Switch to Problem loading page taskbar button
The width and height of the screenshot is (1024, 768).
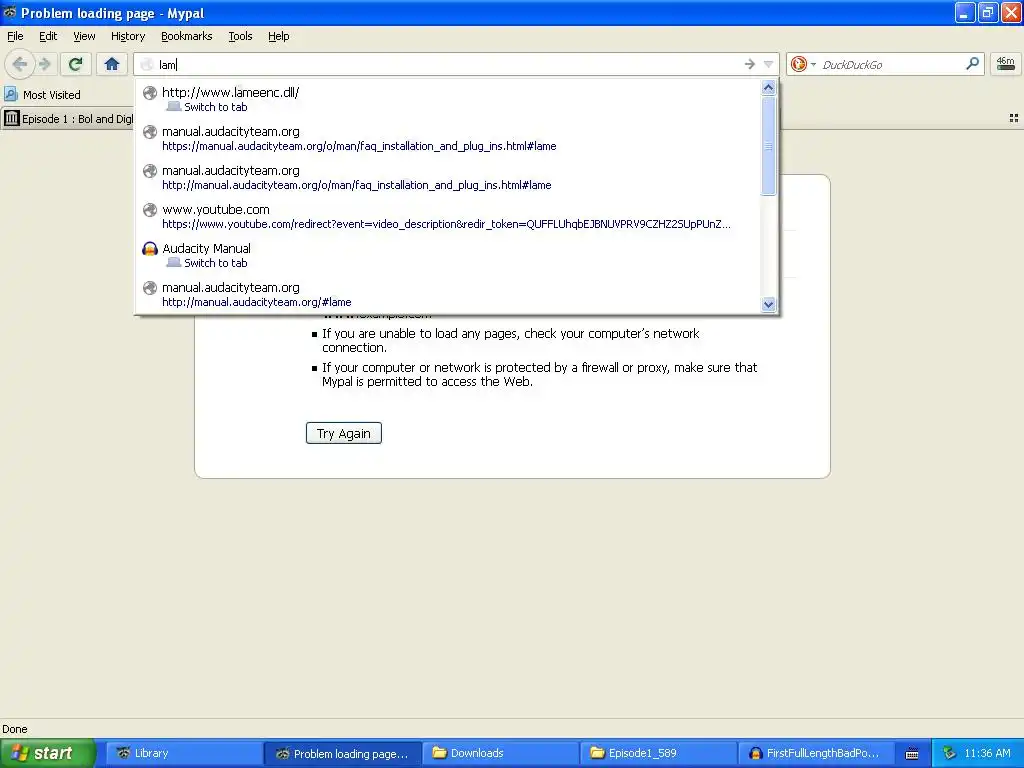342,753
